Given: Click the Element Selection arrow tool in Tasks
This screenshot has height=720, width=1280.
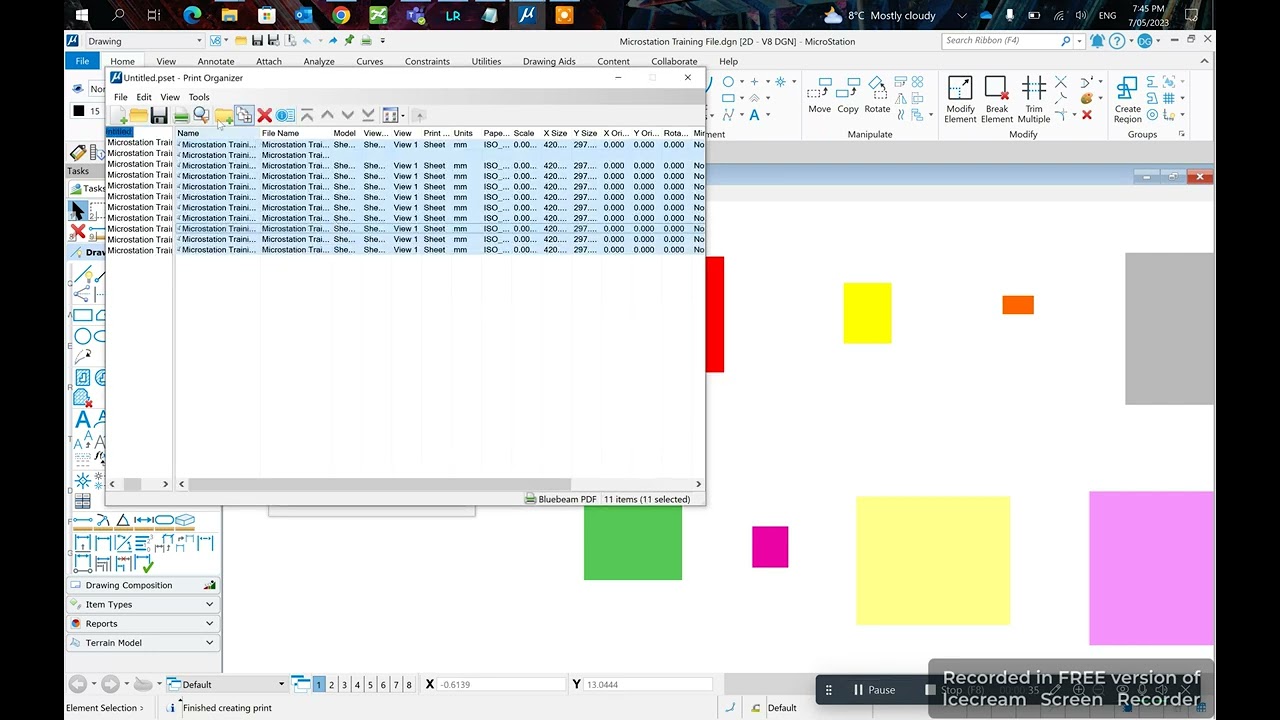Looking at the screenshot, I should click(78, 210).
